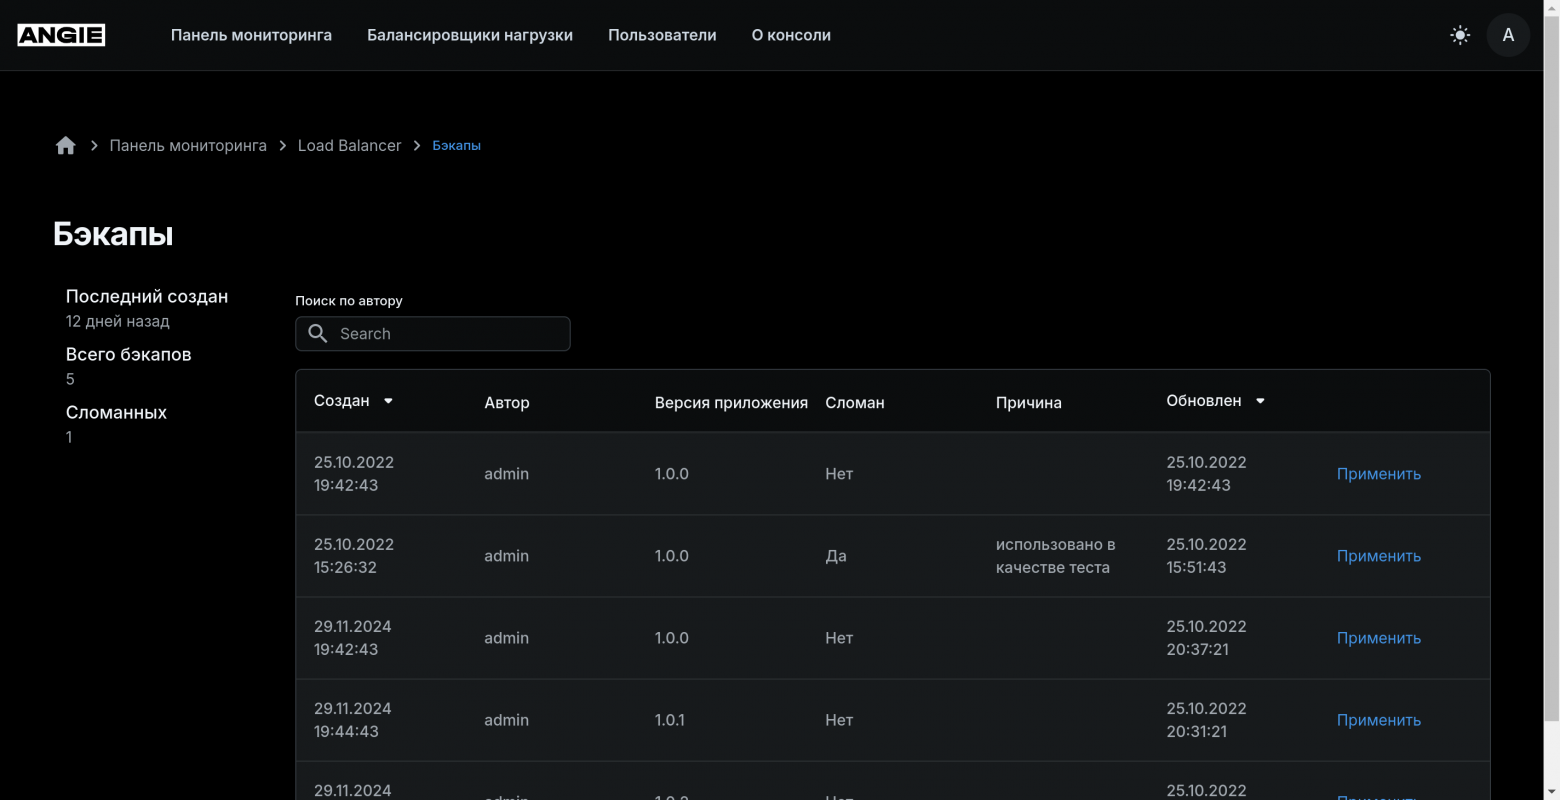The width and height of the screenshot is (1560, 800).
Task: Open the user avatar menu
Action: tap(1508, 35)
